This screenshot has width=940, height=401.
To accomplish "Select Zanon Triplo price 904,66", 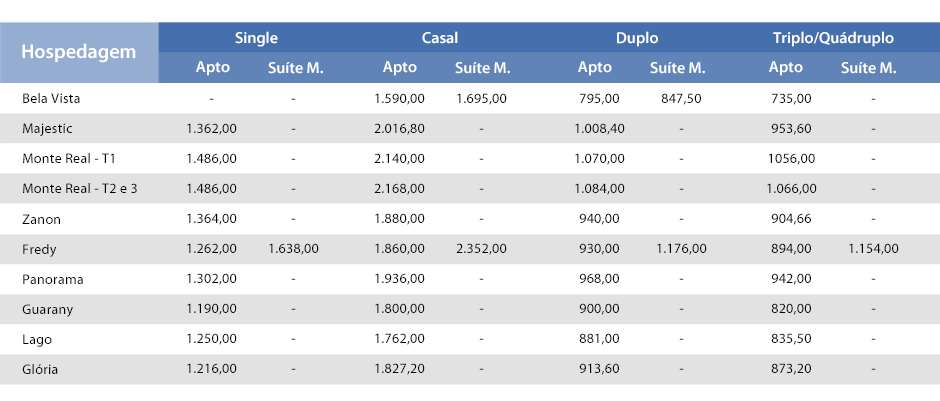I will tap(791, 219).
